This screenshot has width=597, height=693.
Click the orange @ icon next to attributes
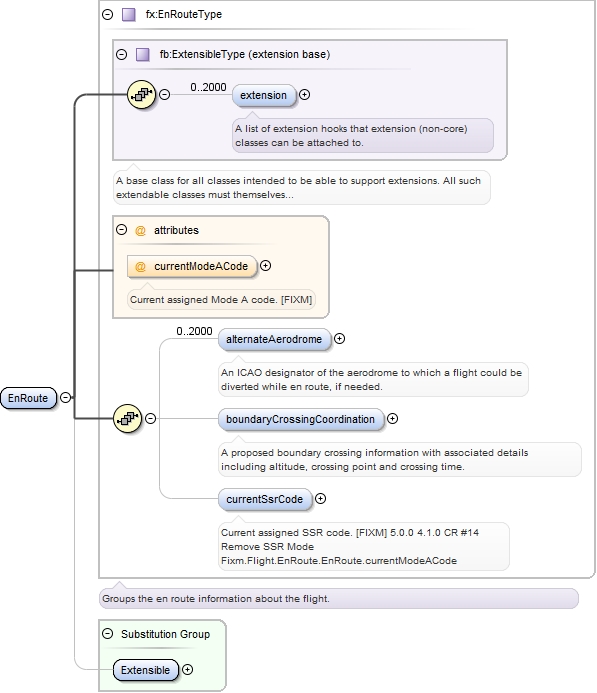(x=140, y=230)
